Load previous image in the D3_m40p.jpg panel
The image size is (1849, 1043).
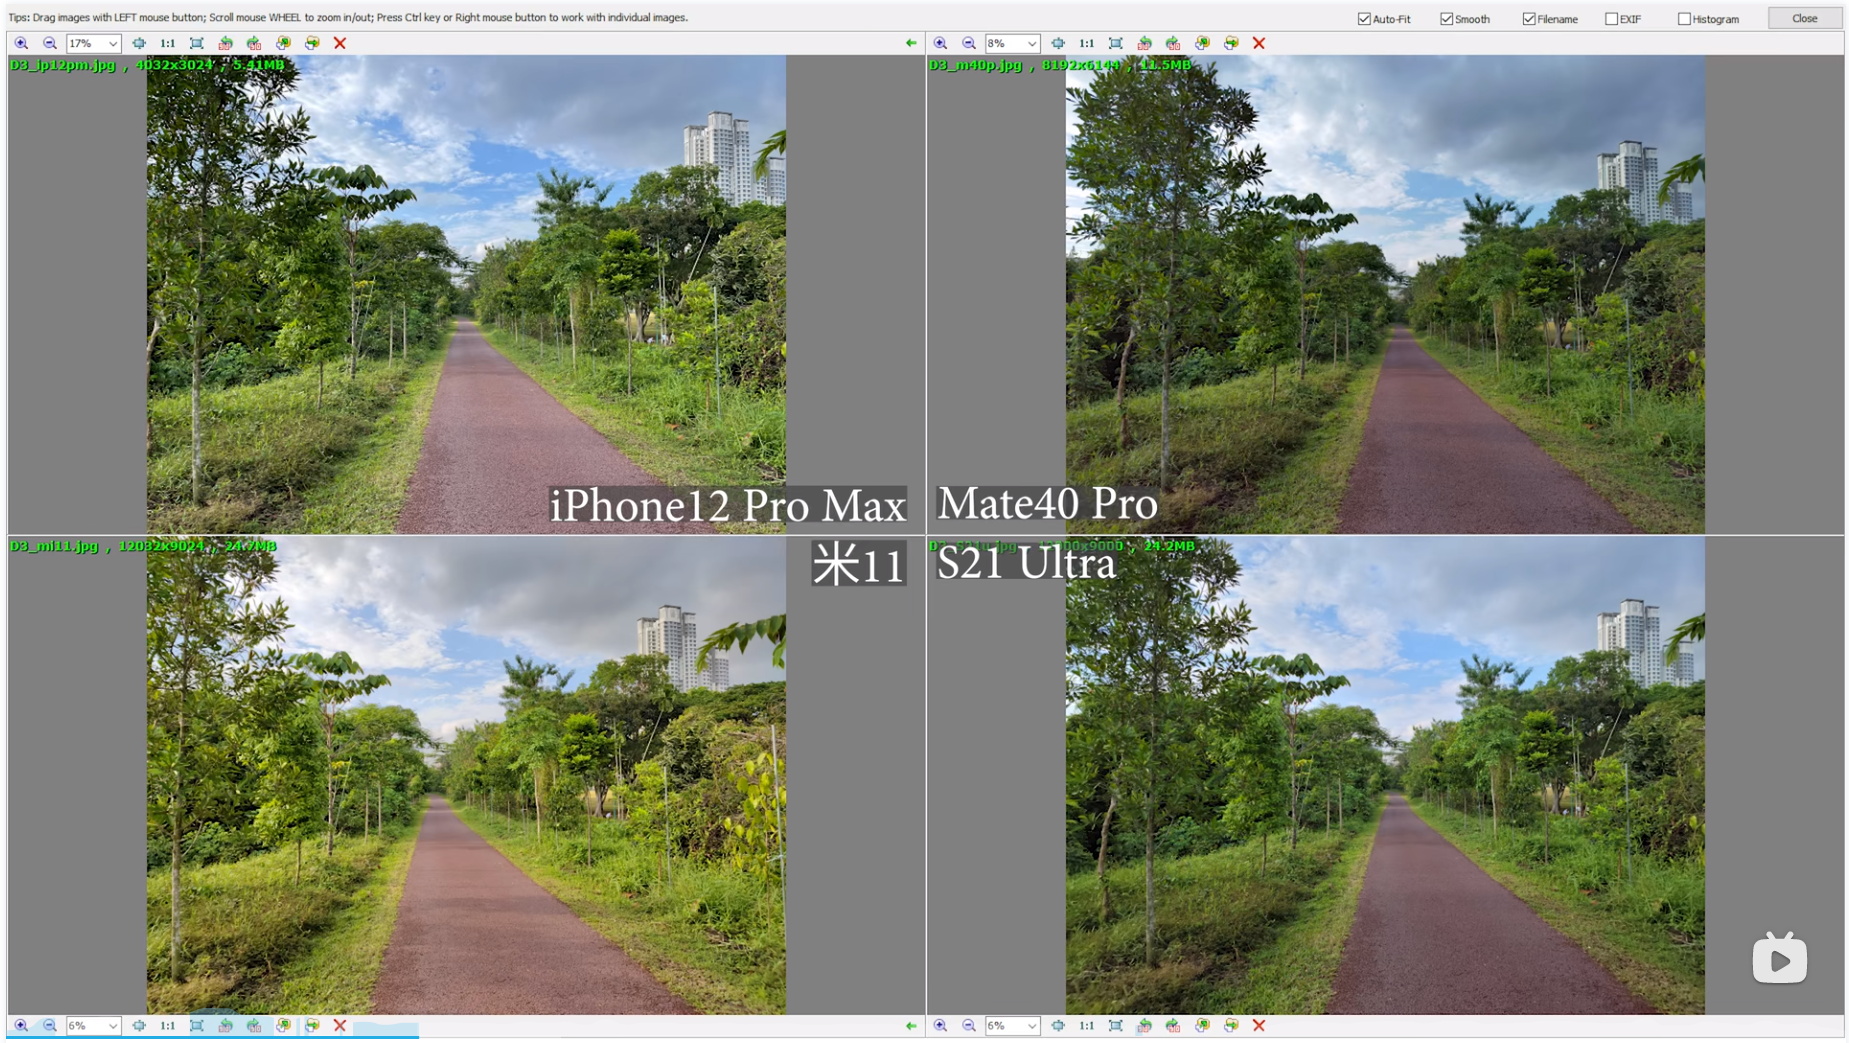click(x=1203, y=43)
